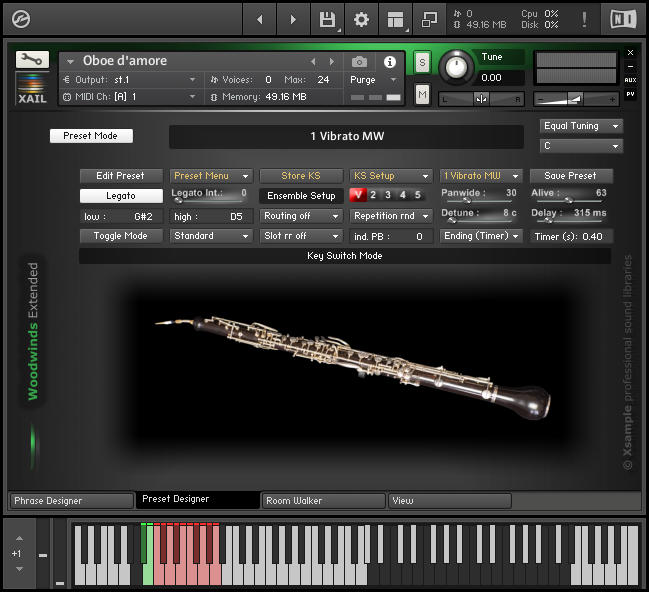Screen dimensions: 649x592
Task: Open the 1 Vibrato MW dropdown
Action: pyautogui.click(x=481, y=176)
